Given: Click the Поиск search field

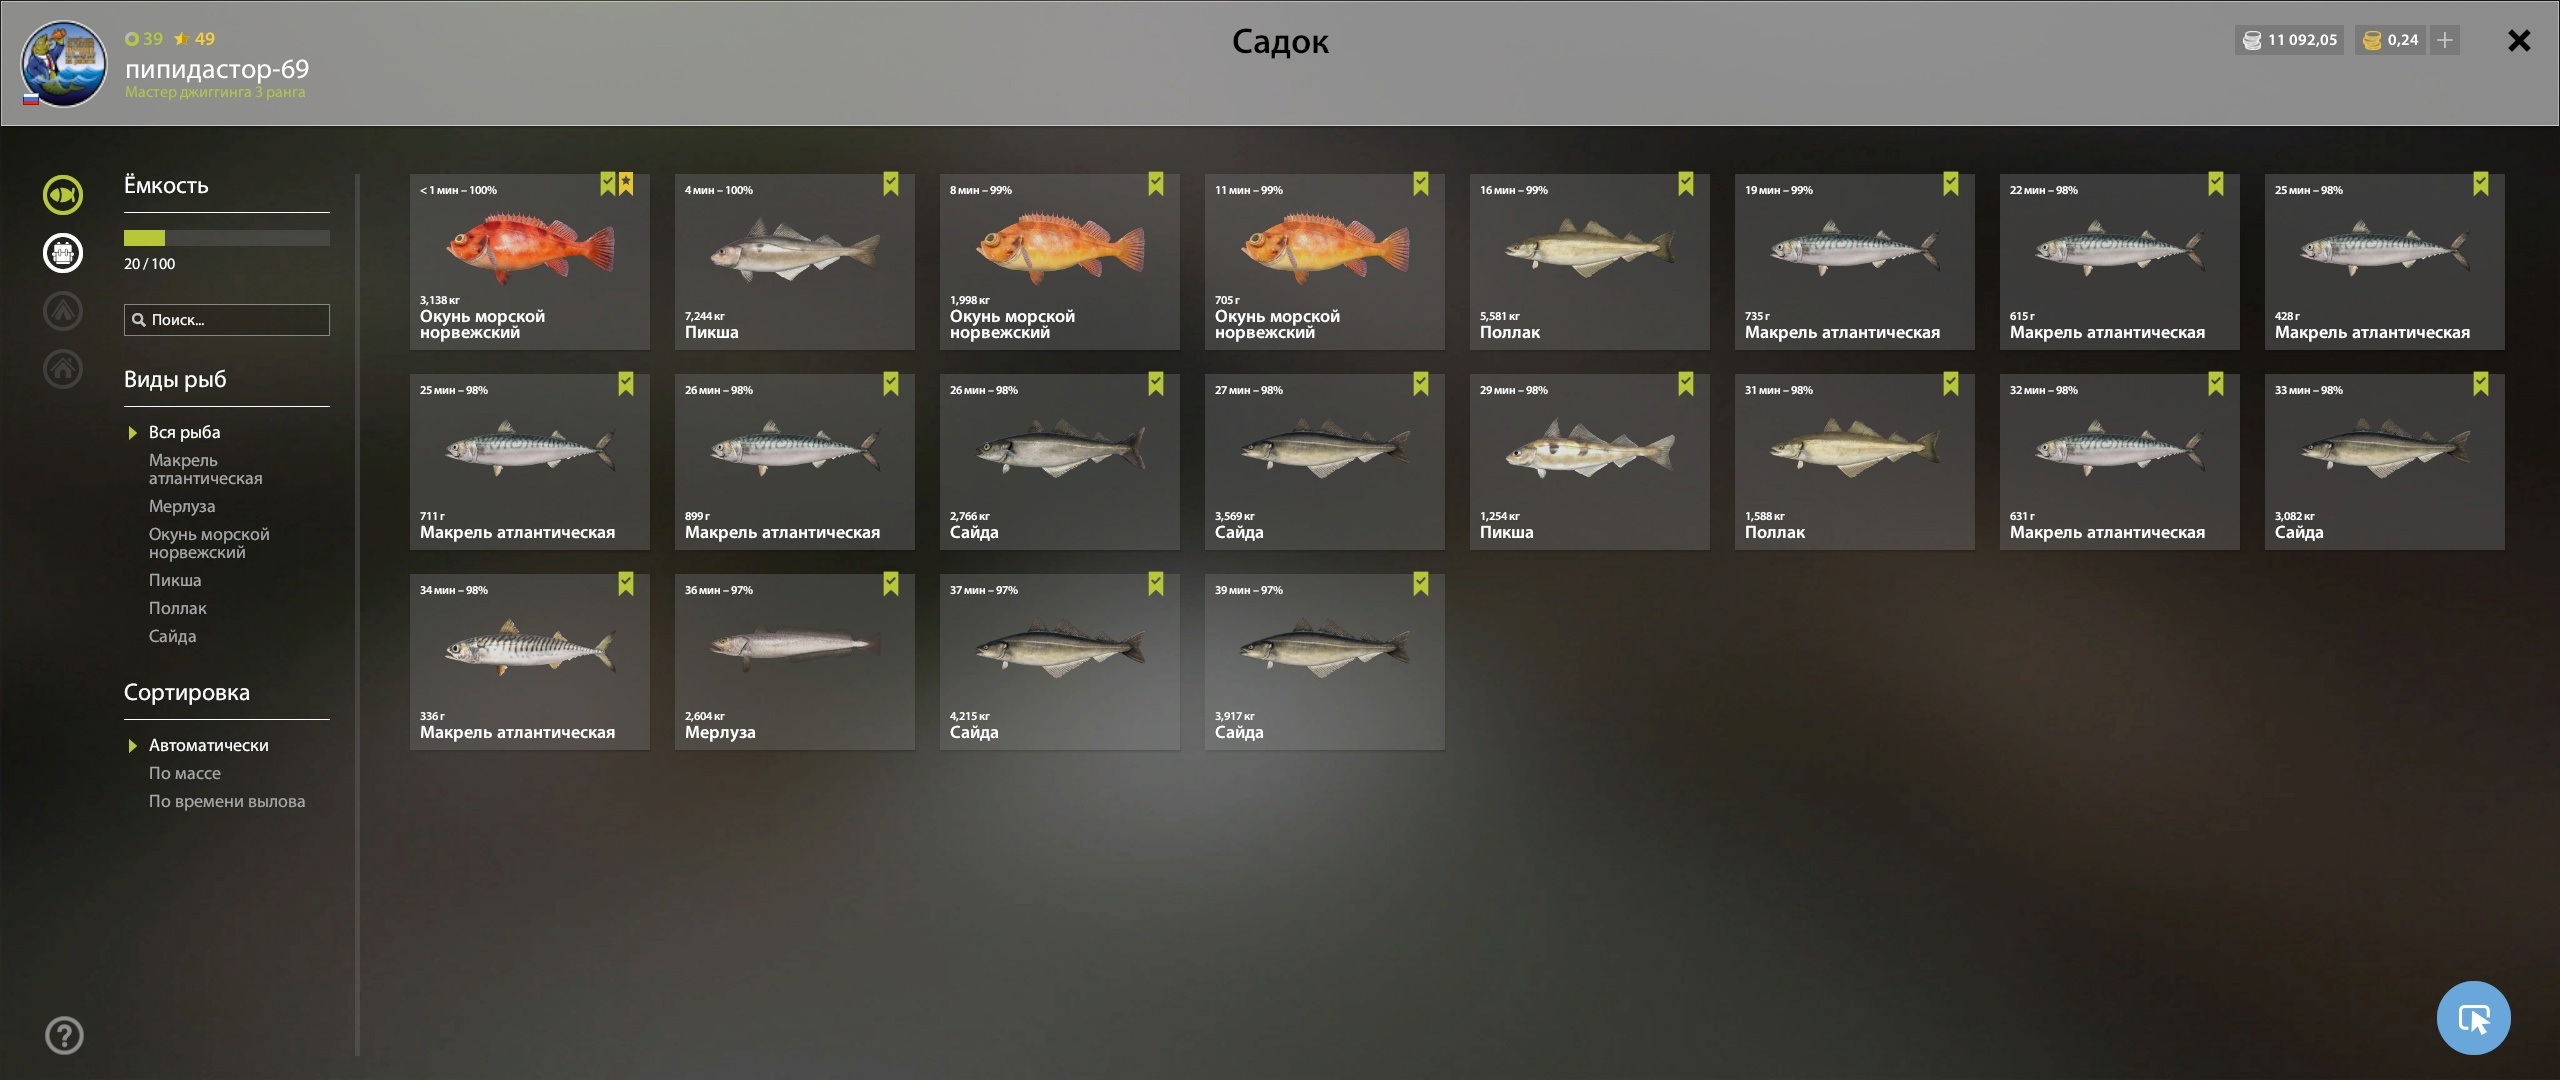Looking at the screenshot, I should click(227, 320).
